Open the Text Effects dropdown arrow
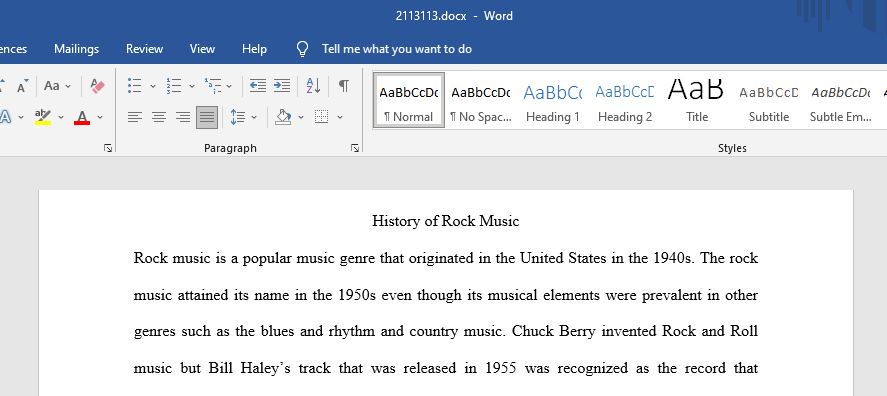 pos(21,117)
